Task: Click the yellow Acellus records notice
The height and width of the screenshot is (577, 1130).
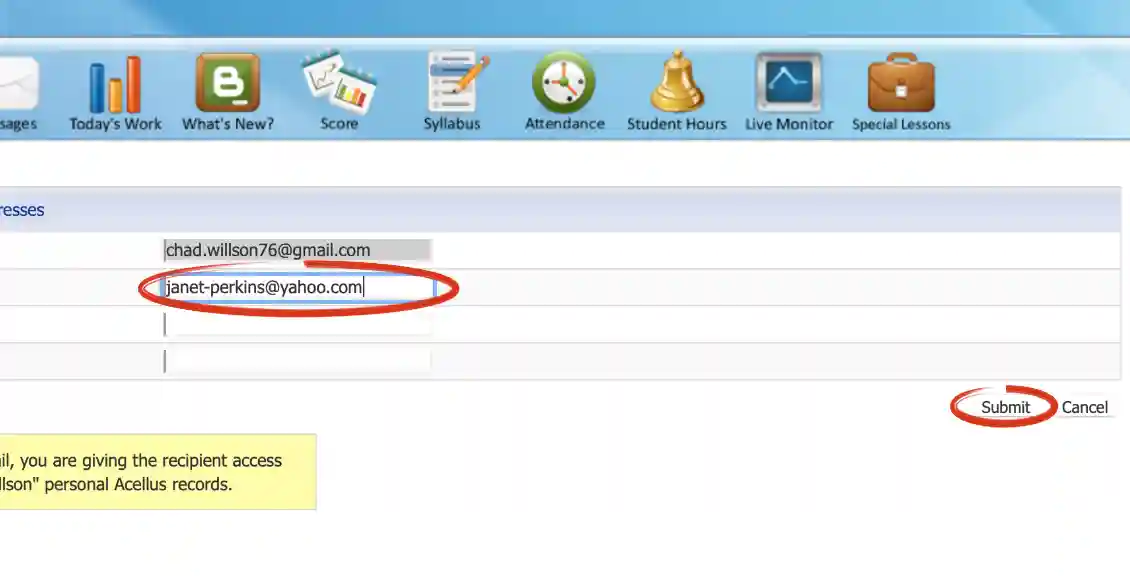Action: (158, 472)
